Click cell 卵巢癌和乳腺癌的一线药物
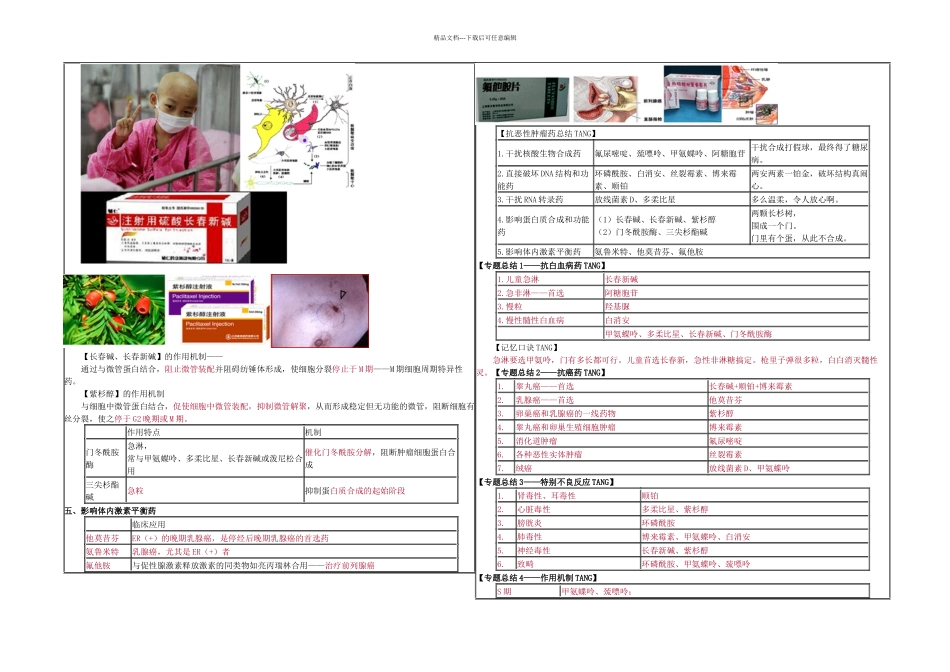This screenshot has height=672, width=950. [565, 413]
